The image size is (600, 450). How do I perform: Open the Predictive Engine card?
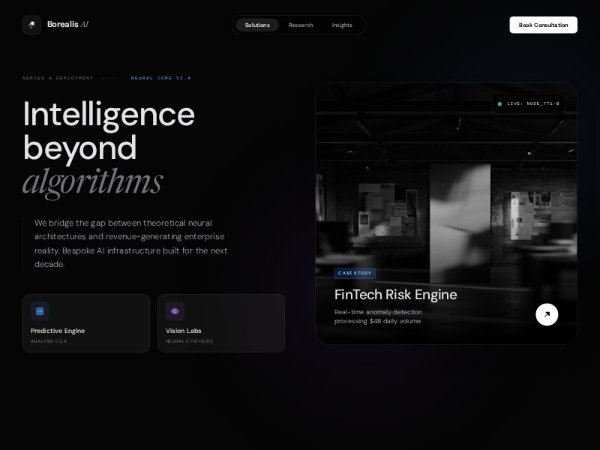coord(86,323)
